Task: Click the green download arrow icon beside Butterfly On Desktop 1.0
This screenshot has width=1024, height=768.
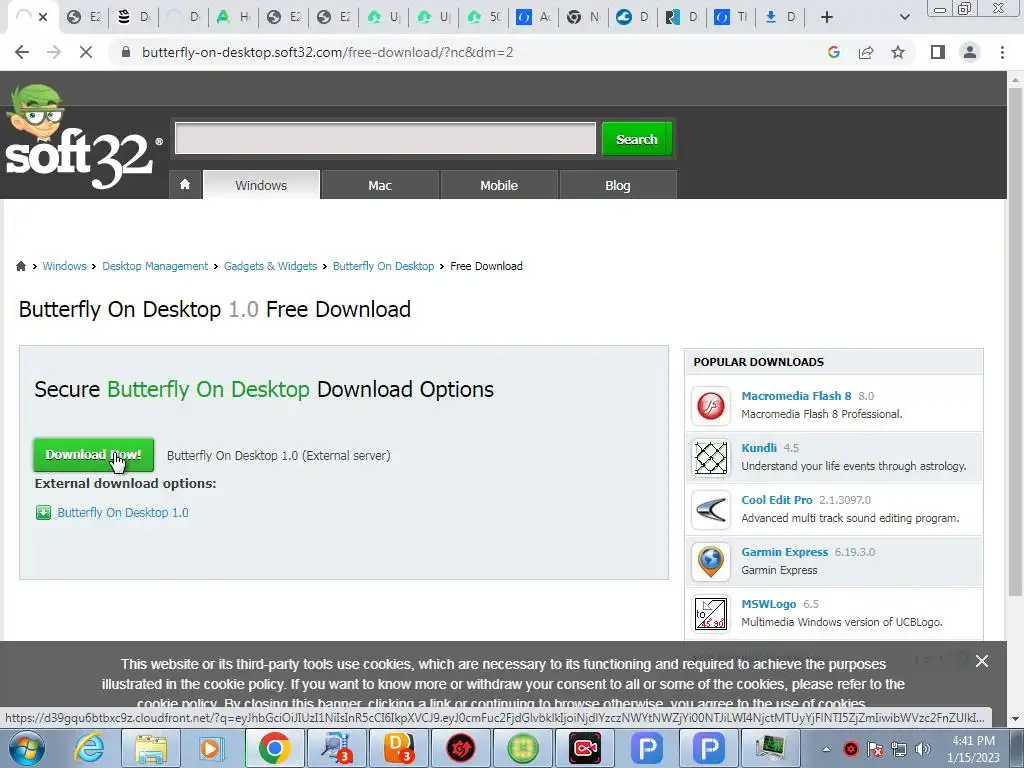Action: [x=43, y=513]
